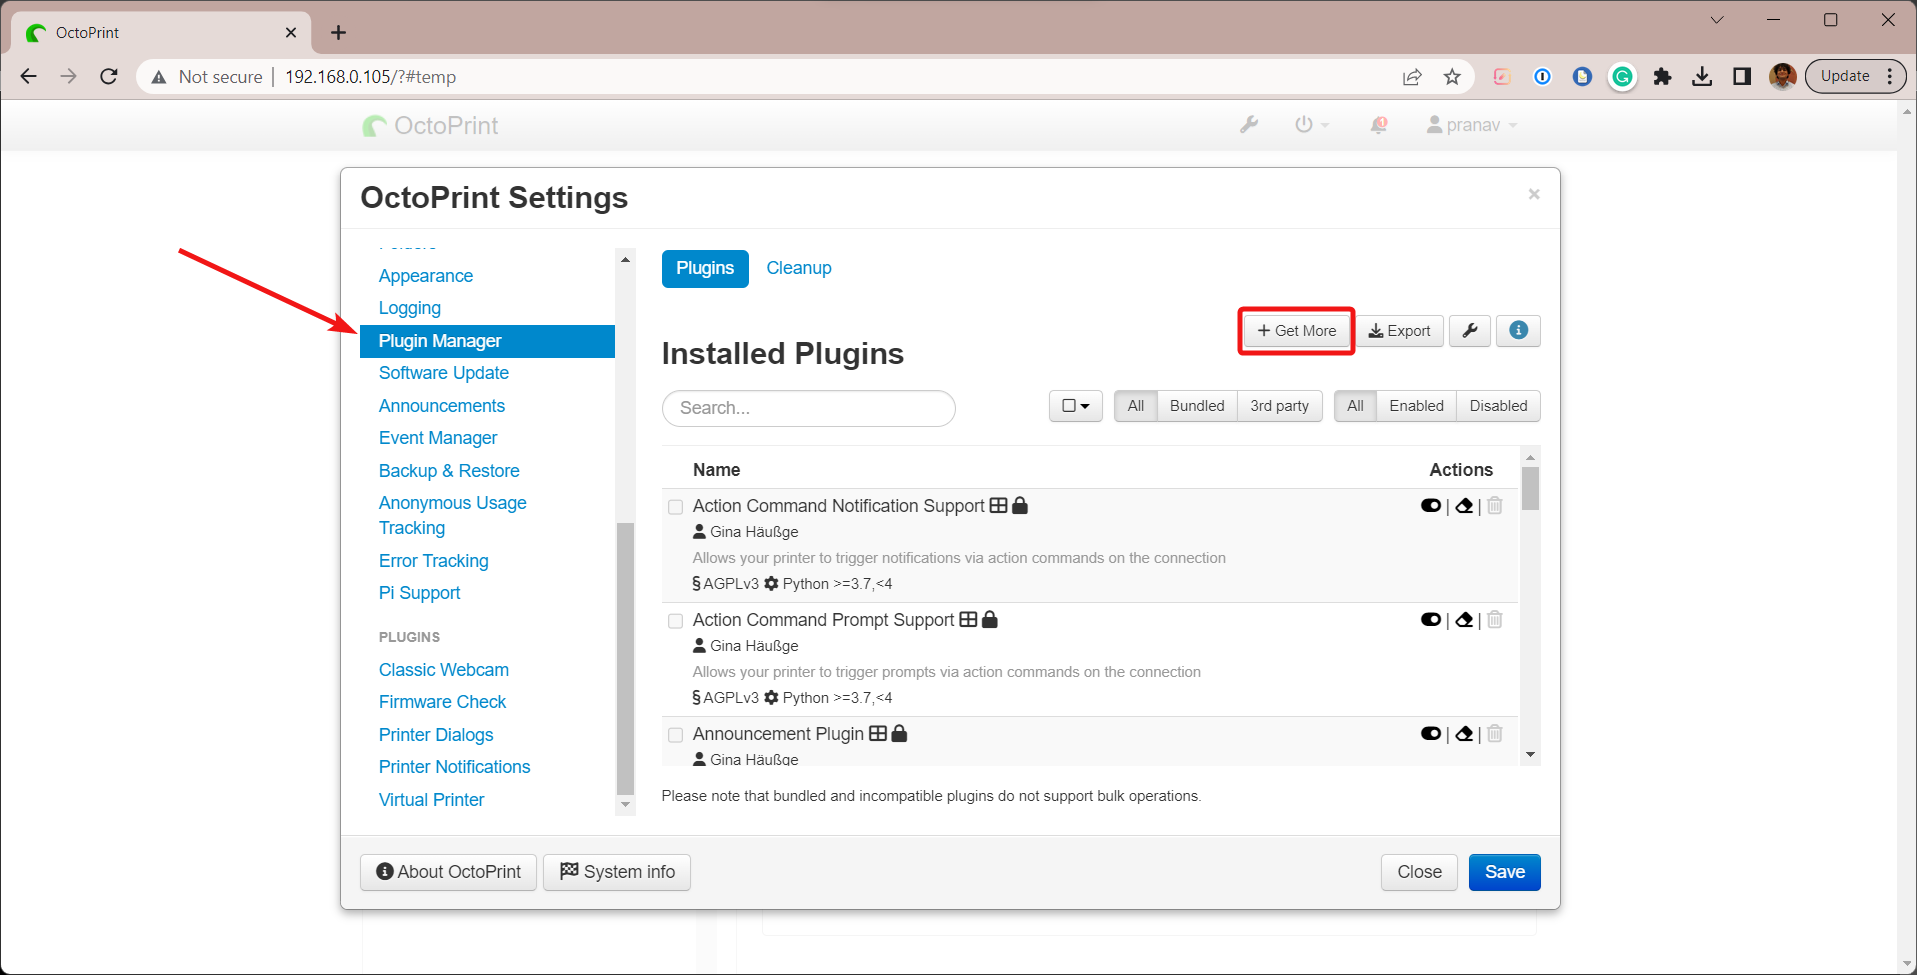Save the OctoPrint settings

[1504, 872]
